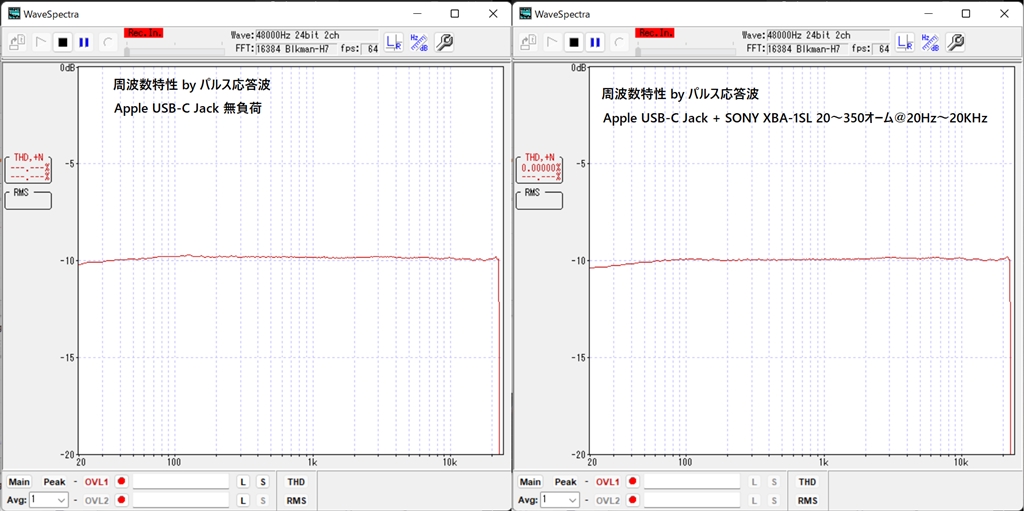The height and width of the screenshot is (511, 1024).
Task: Click the THD,+N readout panel in right window
Action: click(x=539, y=168)
